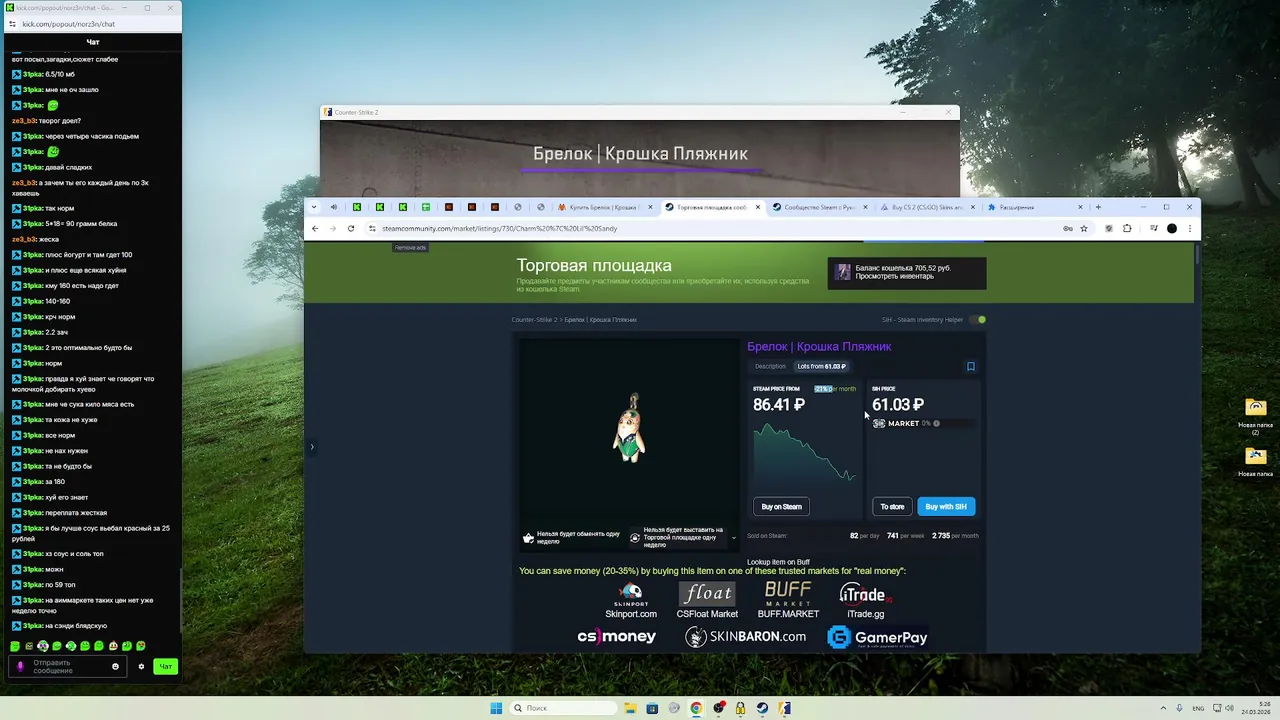
Task: Open Microsoft Store from the taskbar
Action: click(x=653, y=708)
